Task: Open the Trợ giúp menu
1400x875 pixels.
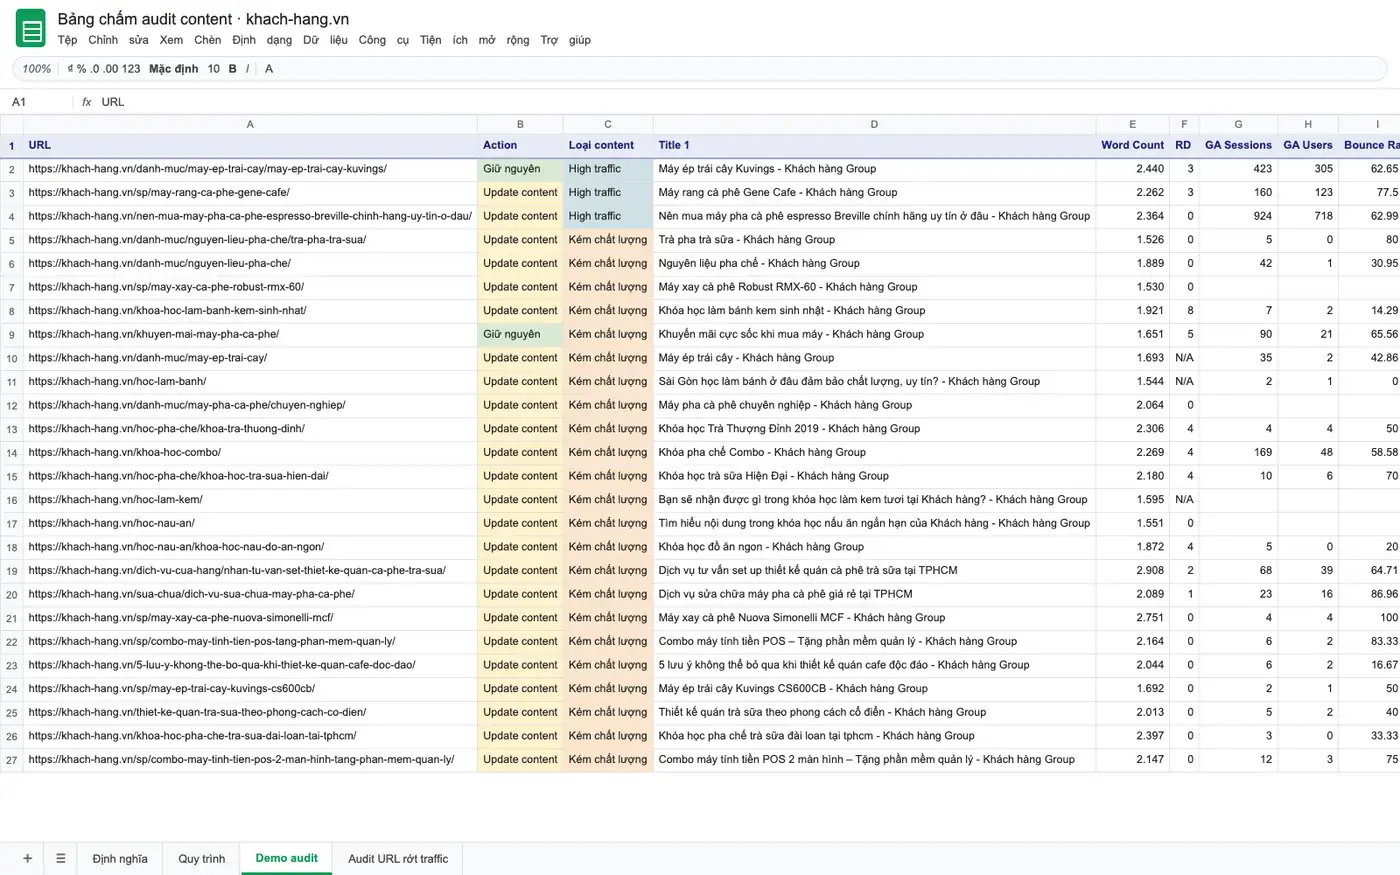Action: (x=565, y=40)
